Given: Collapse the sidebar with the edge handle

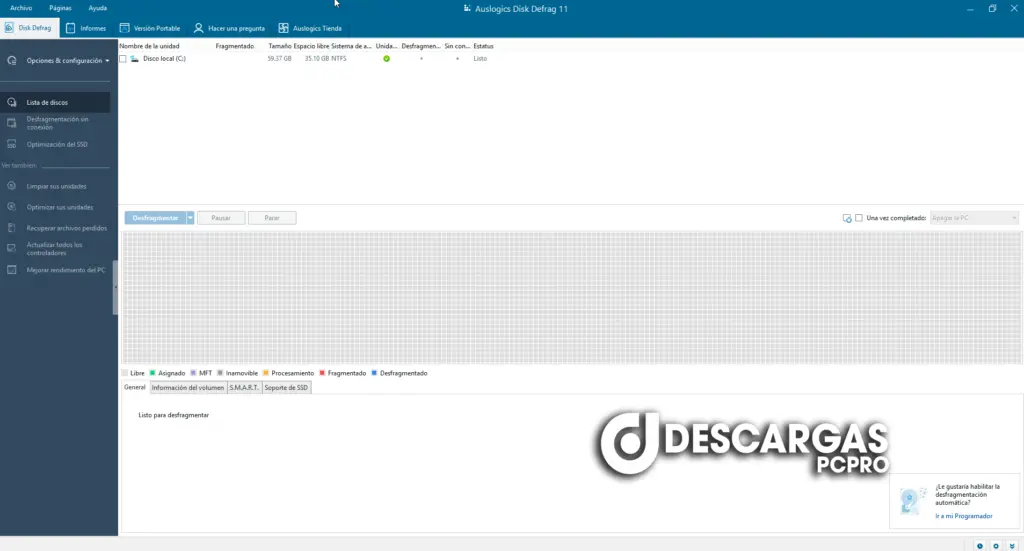Looking at the screenshot, I should pos(116,287).
